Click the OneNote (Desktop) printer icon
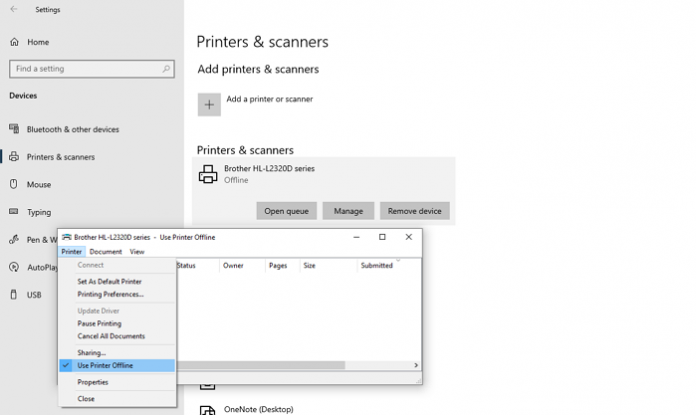The height and width of the screenshot is (415, 696). pos(207,411)
